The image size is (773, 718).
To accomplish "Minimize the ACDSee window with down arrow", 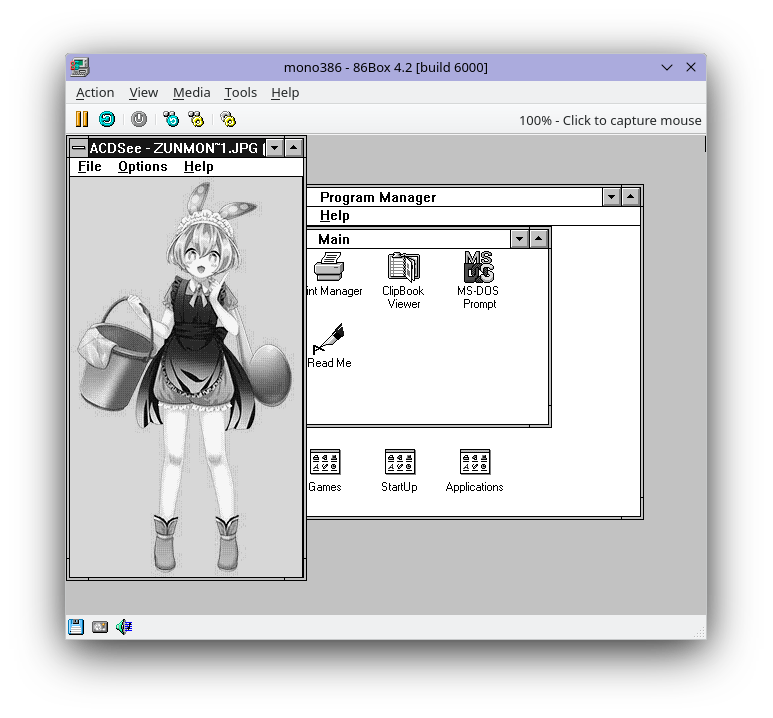I will click(x=275, y=147).
